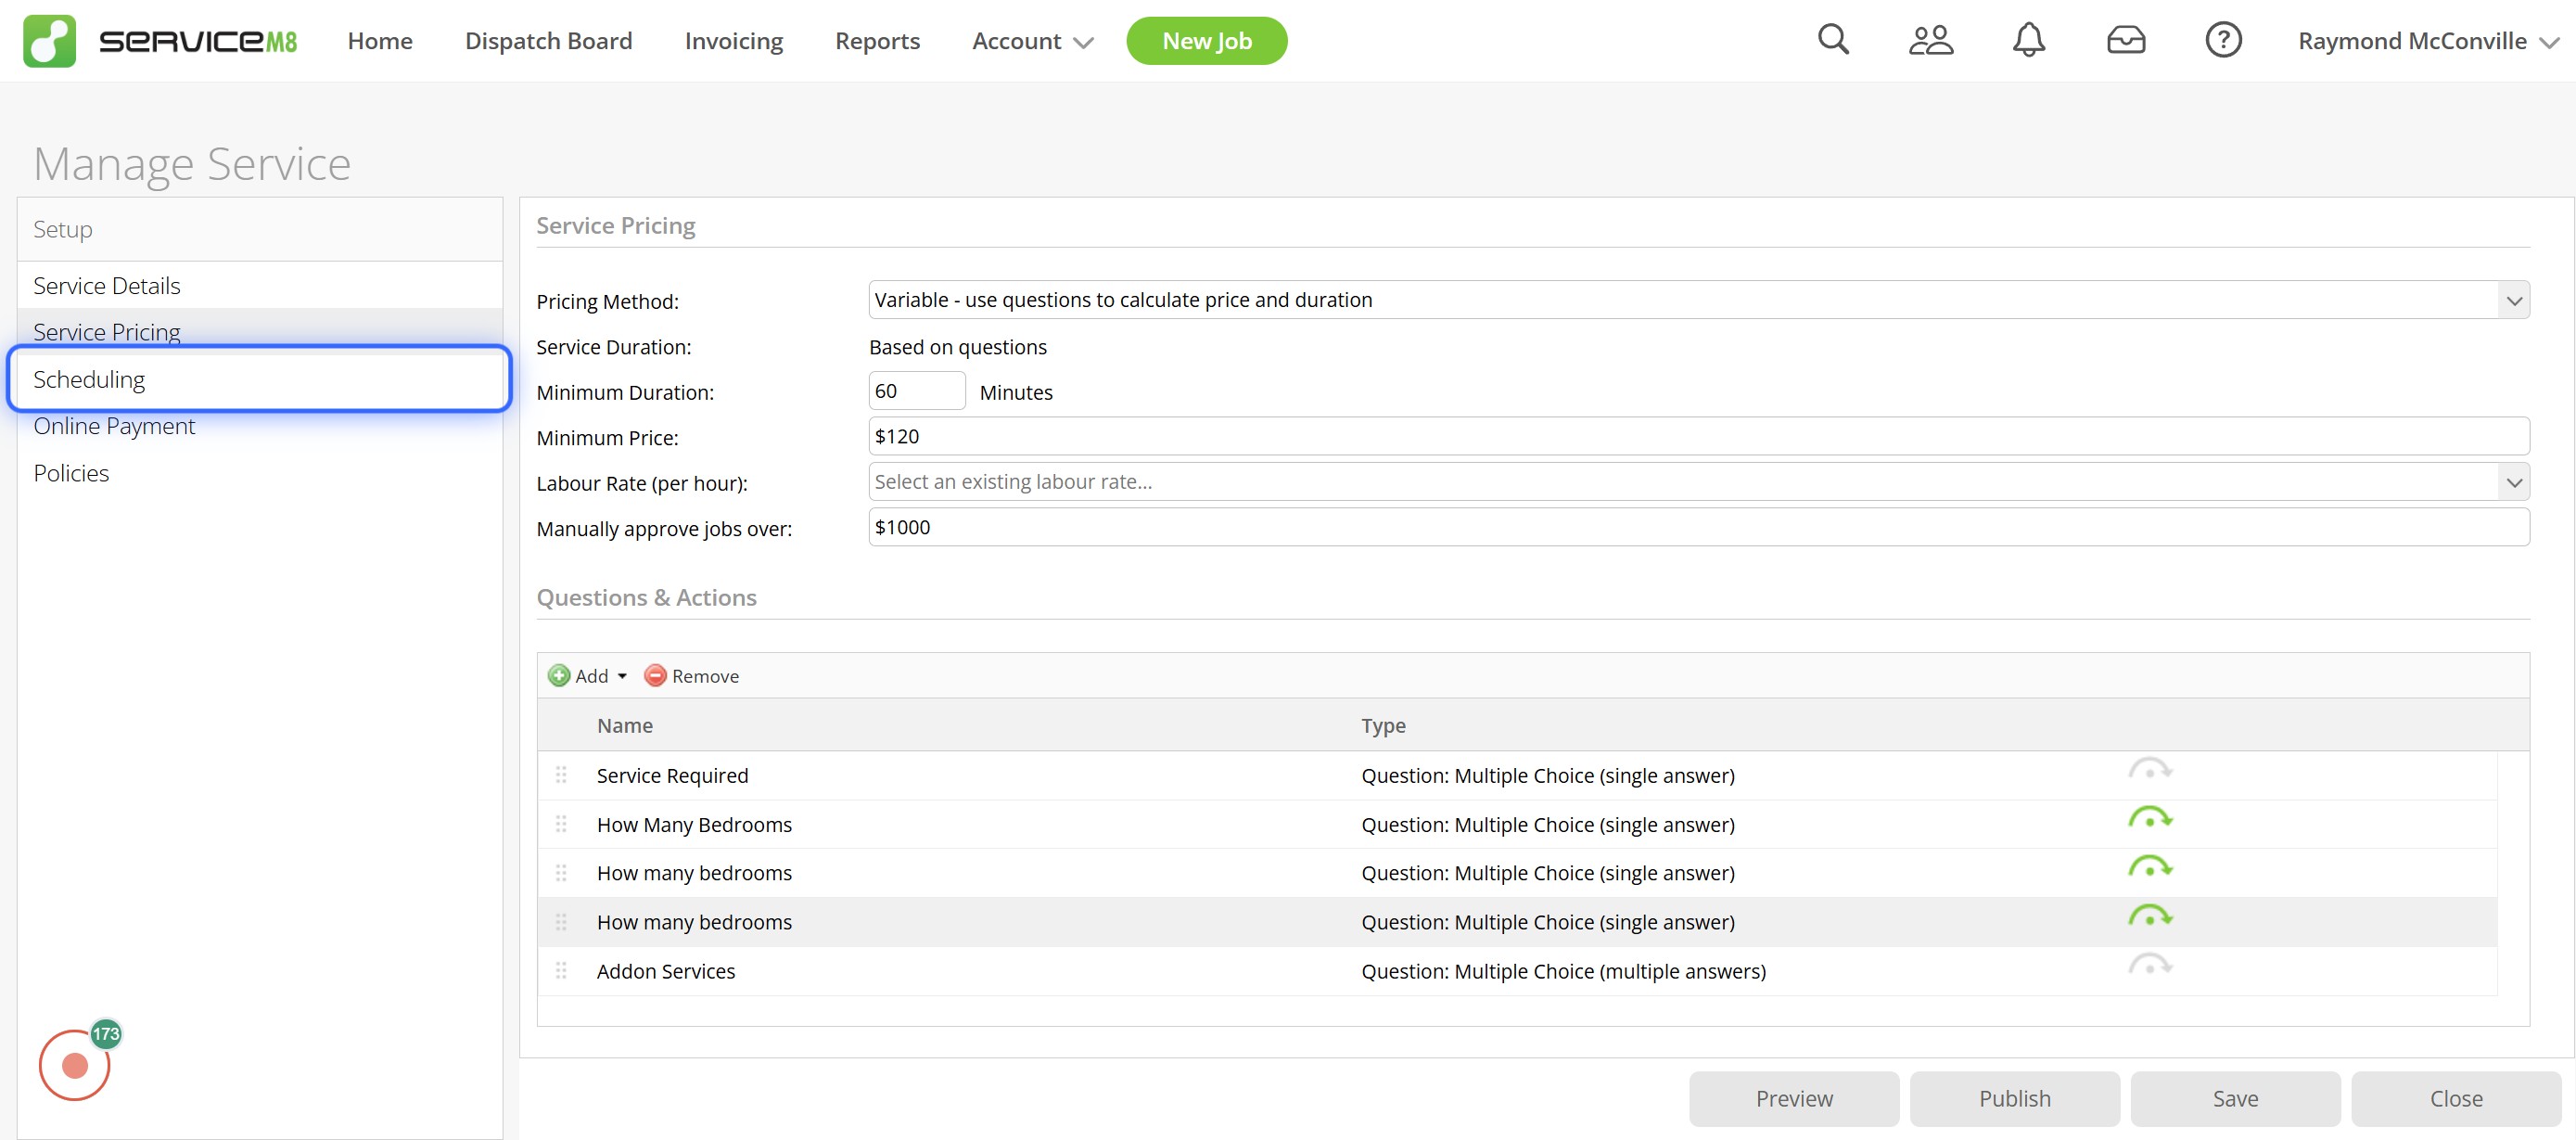Click the green Add plus icon

pyautogui.click(x=559, y=676)
